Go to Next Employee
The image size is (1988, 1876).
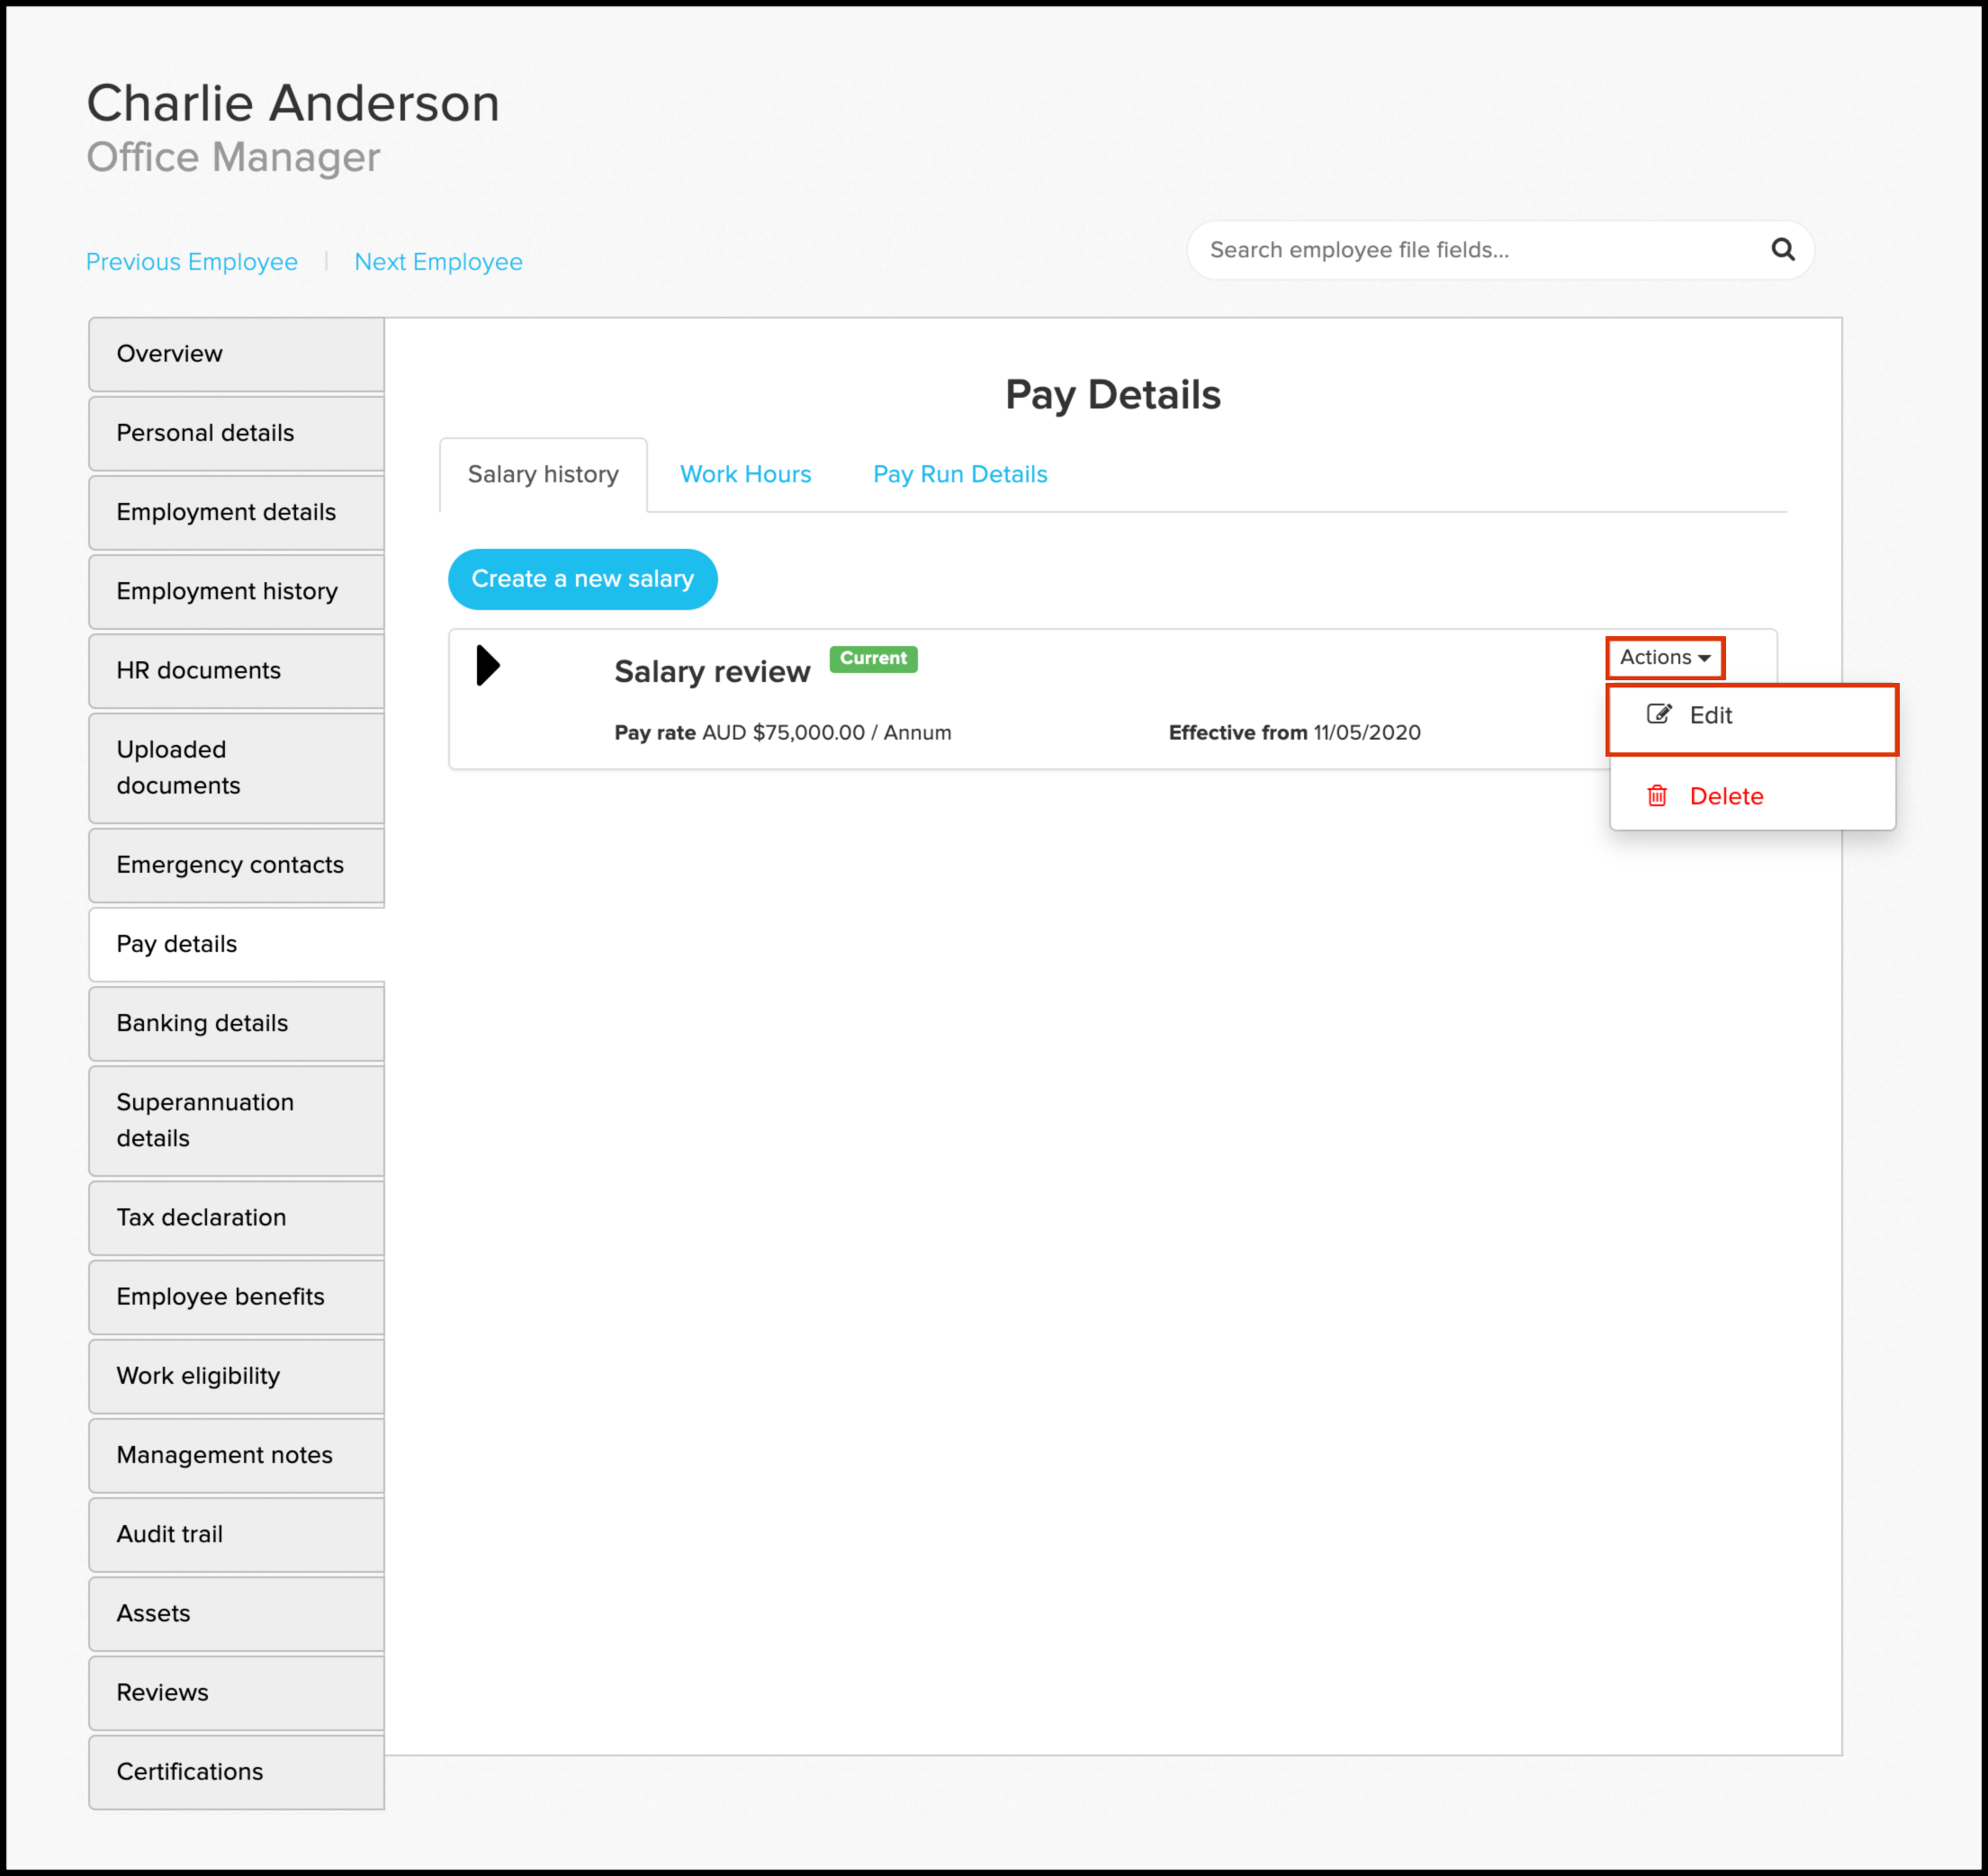click(x=438, y=262)
